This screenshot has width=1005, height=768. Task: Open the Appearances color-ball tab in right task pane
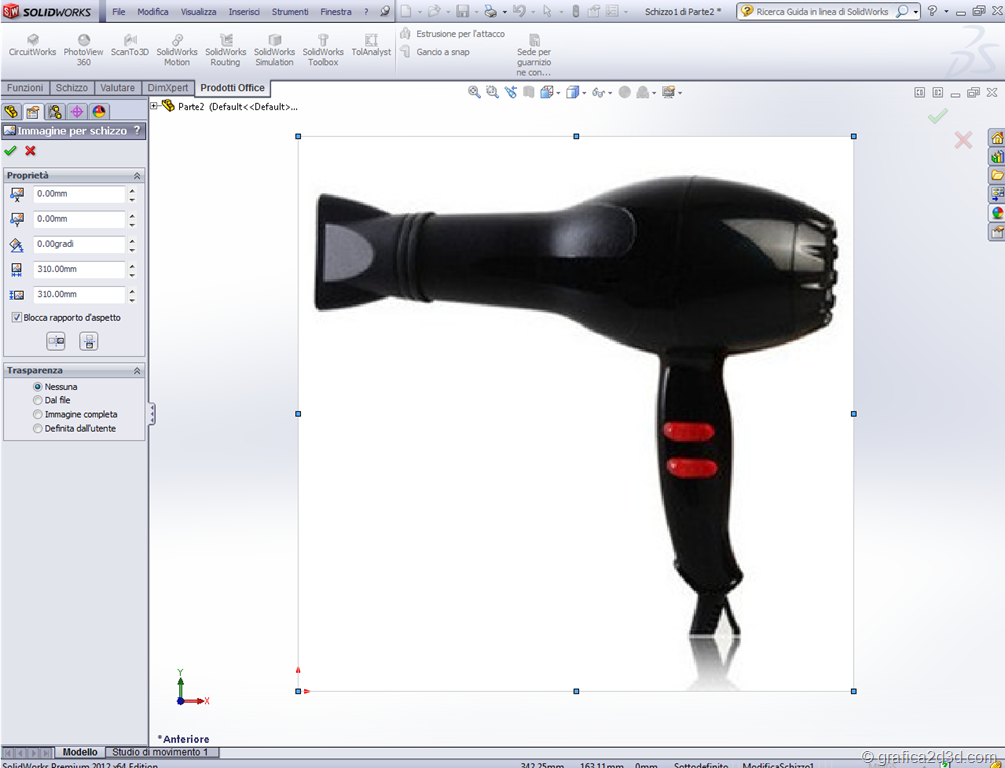click(x=996, y=213)
